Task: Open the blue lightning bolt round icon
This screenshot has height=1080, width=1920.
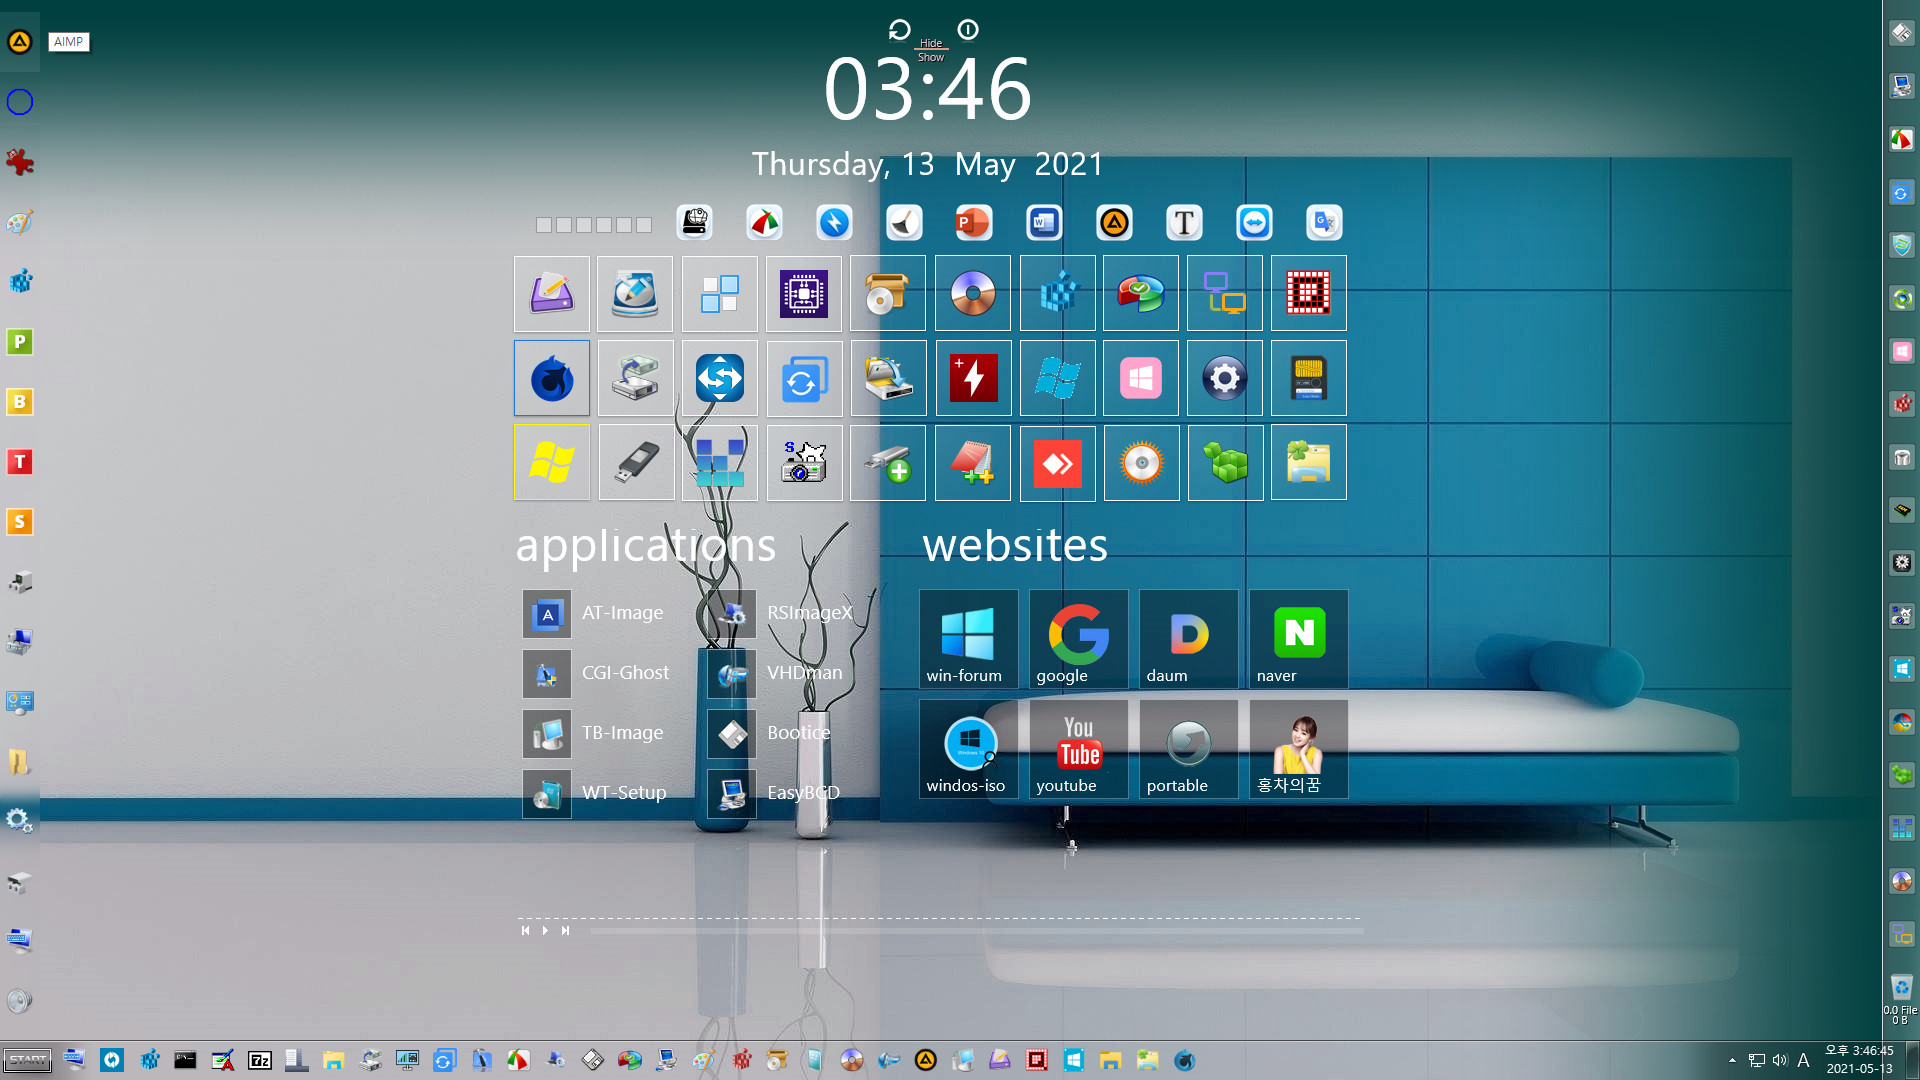Action: 834,222
